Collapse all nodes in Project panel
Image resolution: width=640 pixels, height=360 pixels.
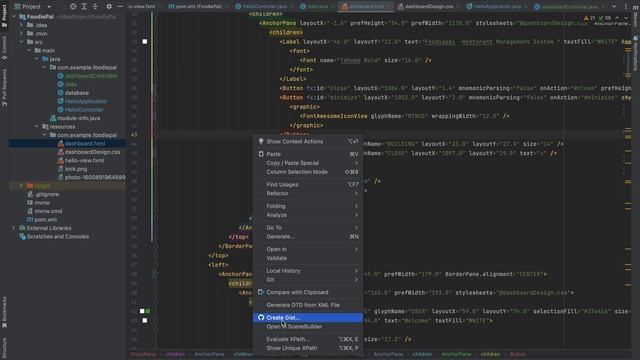(x=95, y=7)
